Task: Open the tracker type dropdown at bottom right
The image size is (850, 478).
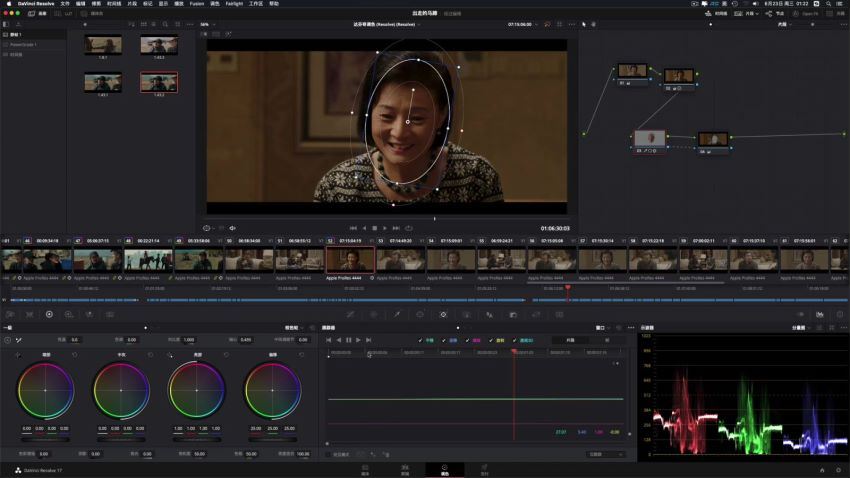Action: (606, 454)
